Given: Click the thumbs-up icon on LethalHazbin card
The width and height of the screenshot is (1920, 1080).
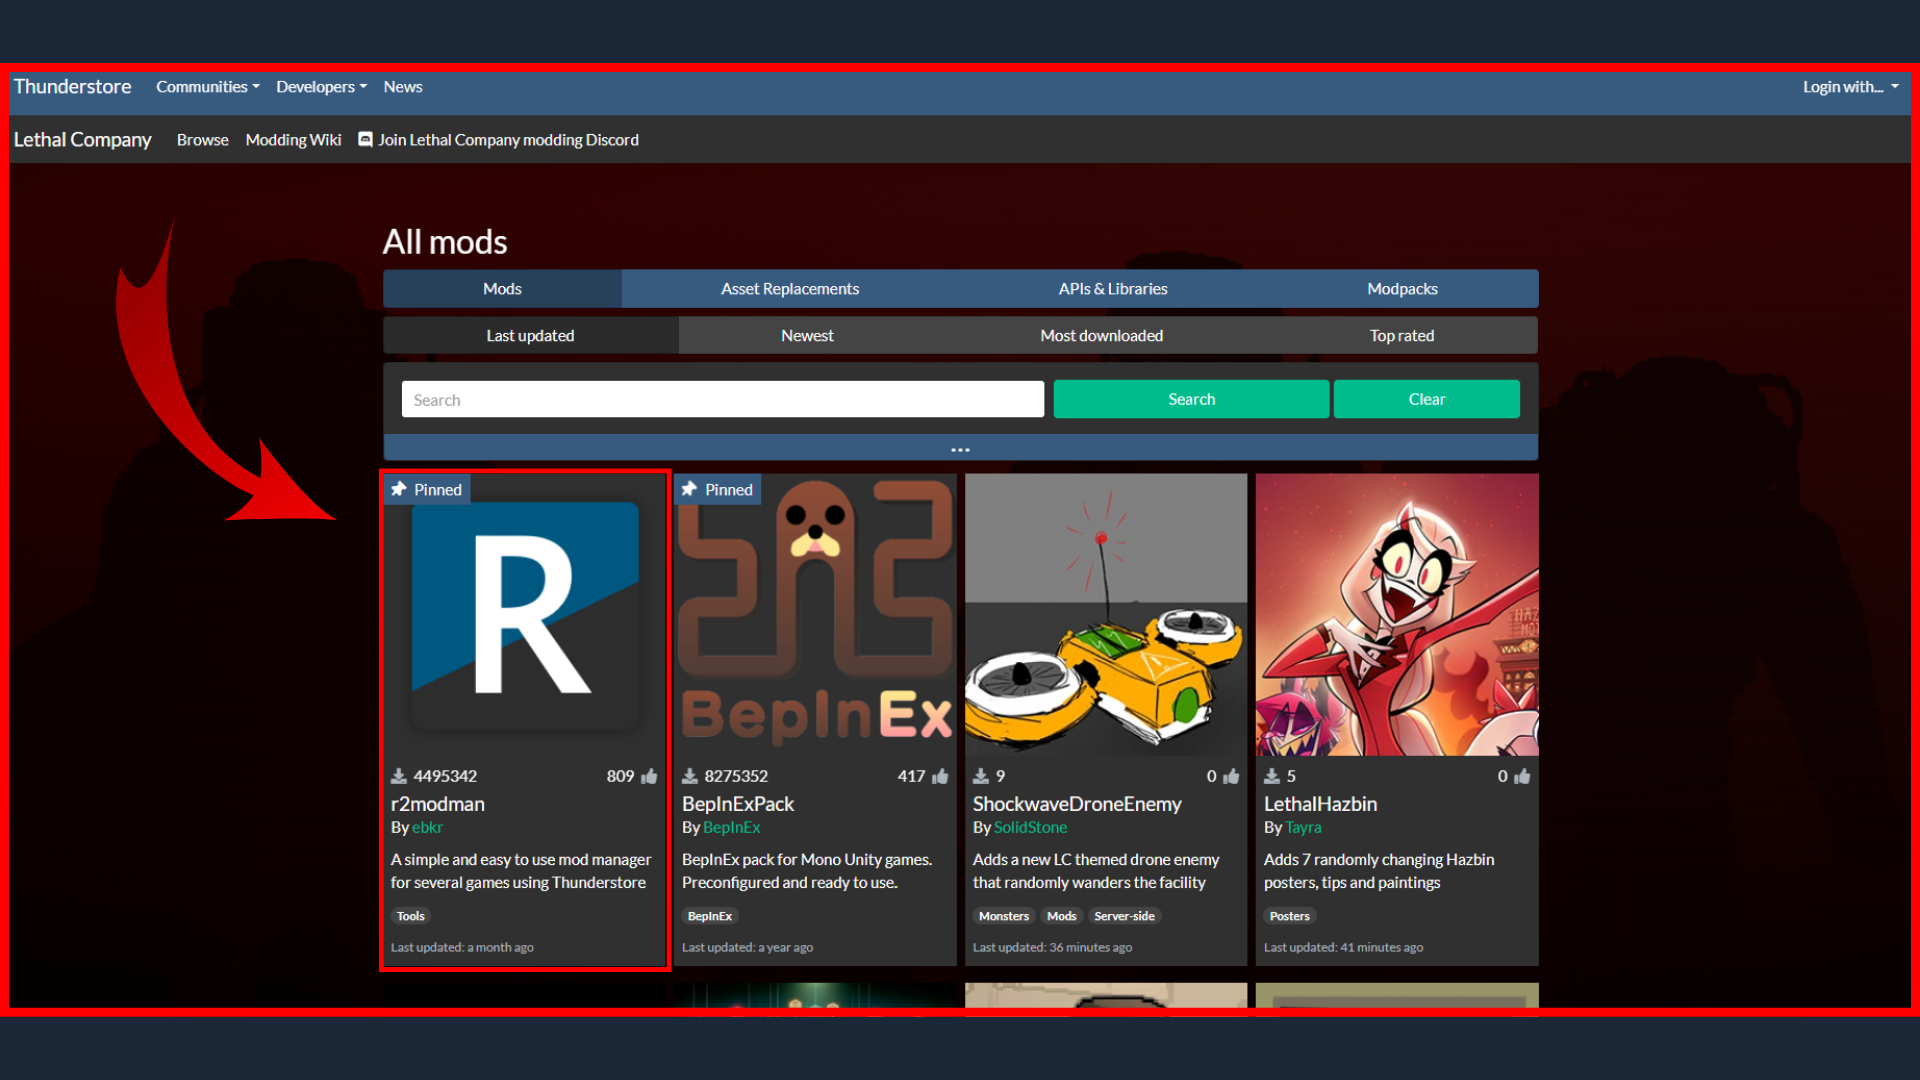Looking at the screenshot, I should [1522, 776].
